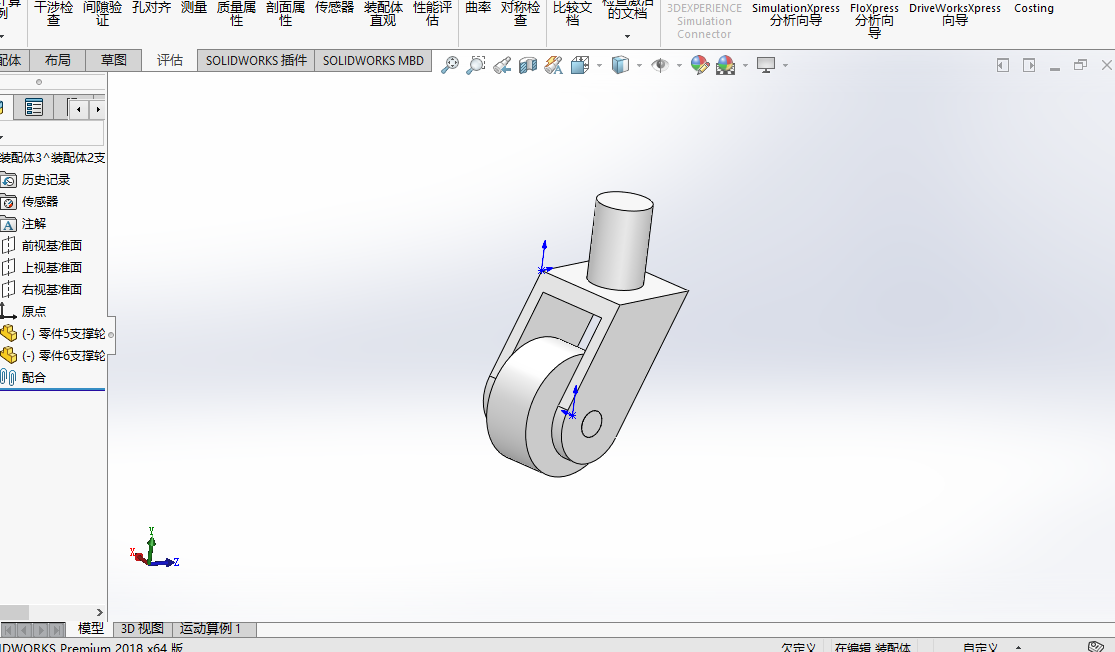Viewport: 1115px width, 652px height.
Task: Open FloXpress 分析向导
Action: 874,20
